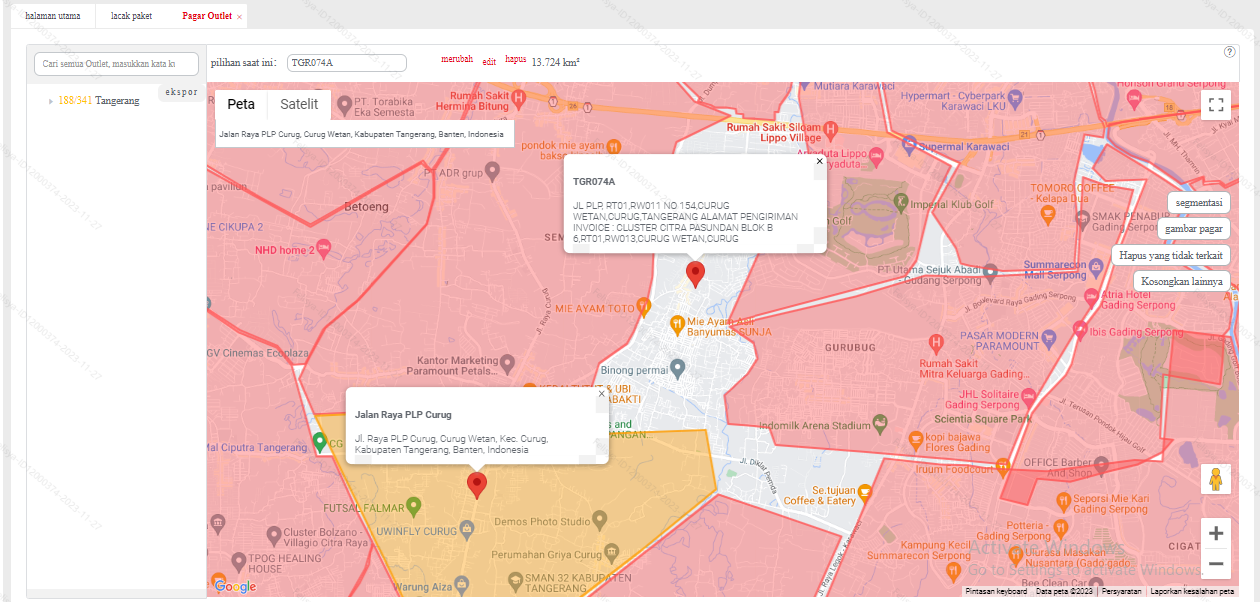Click Kosongkan lainnya button
The image size is (1260, 602).
point(1182,282)
